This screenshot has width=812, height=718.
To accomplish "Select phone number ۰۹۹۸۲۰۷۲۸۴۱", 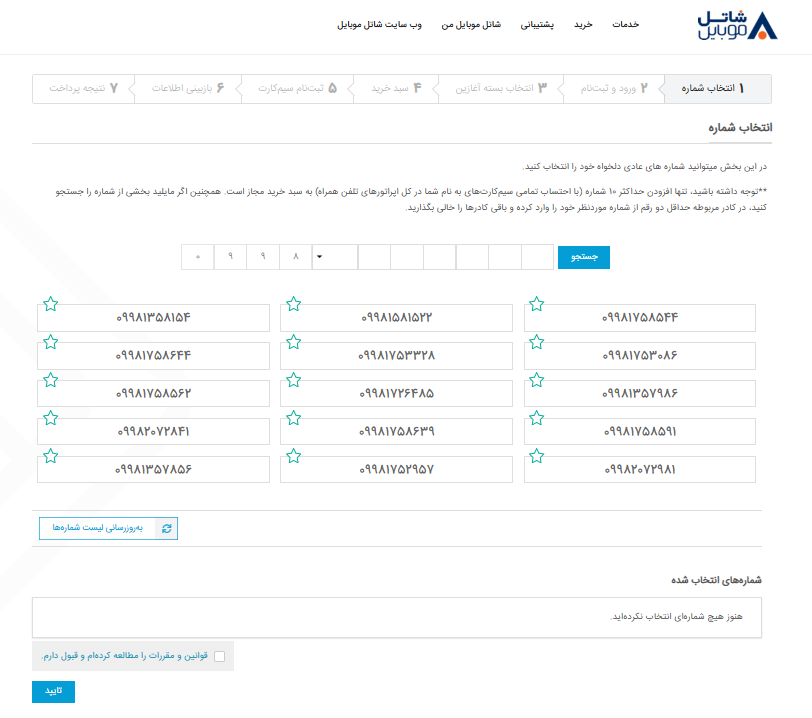I will 153,432.
